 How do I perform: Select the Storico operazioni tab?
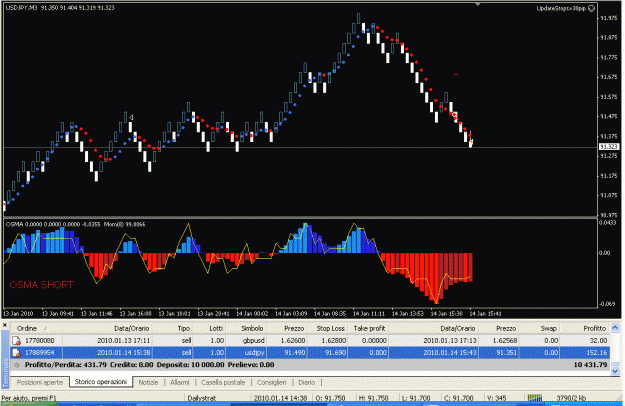coord(101,382)
